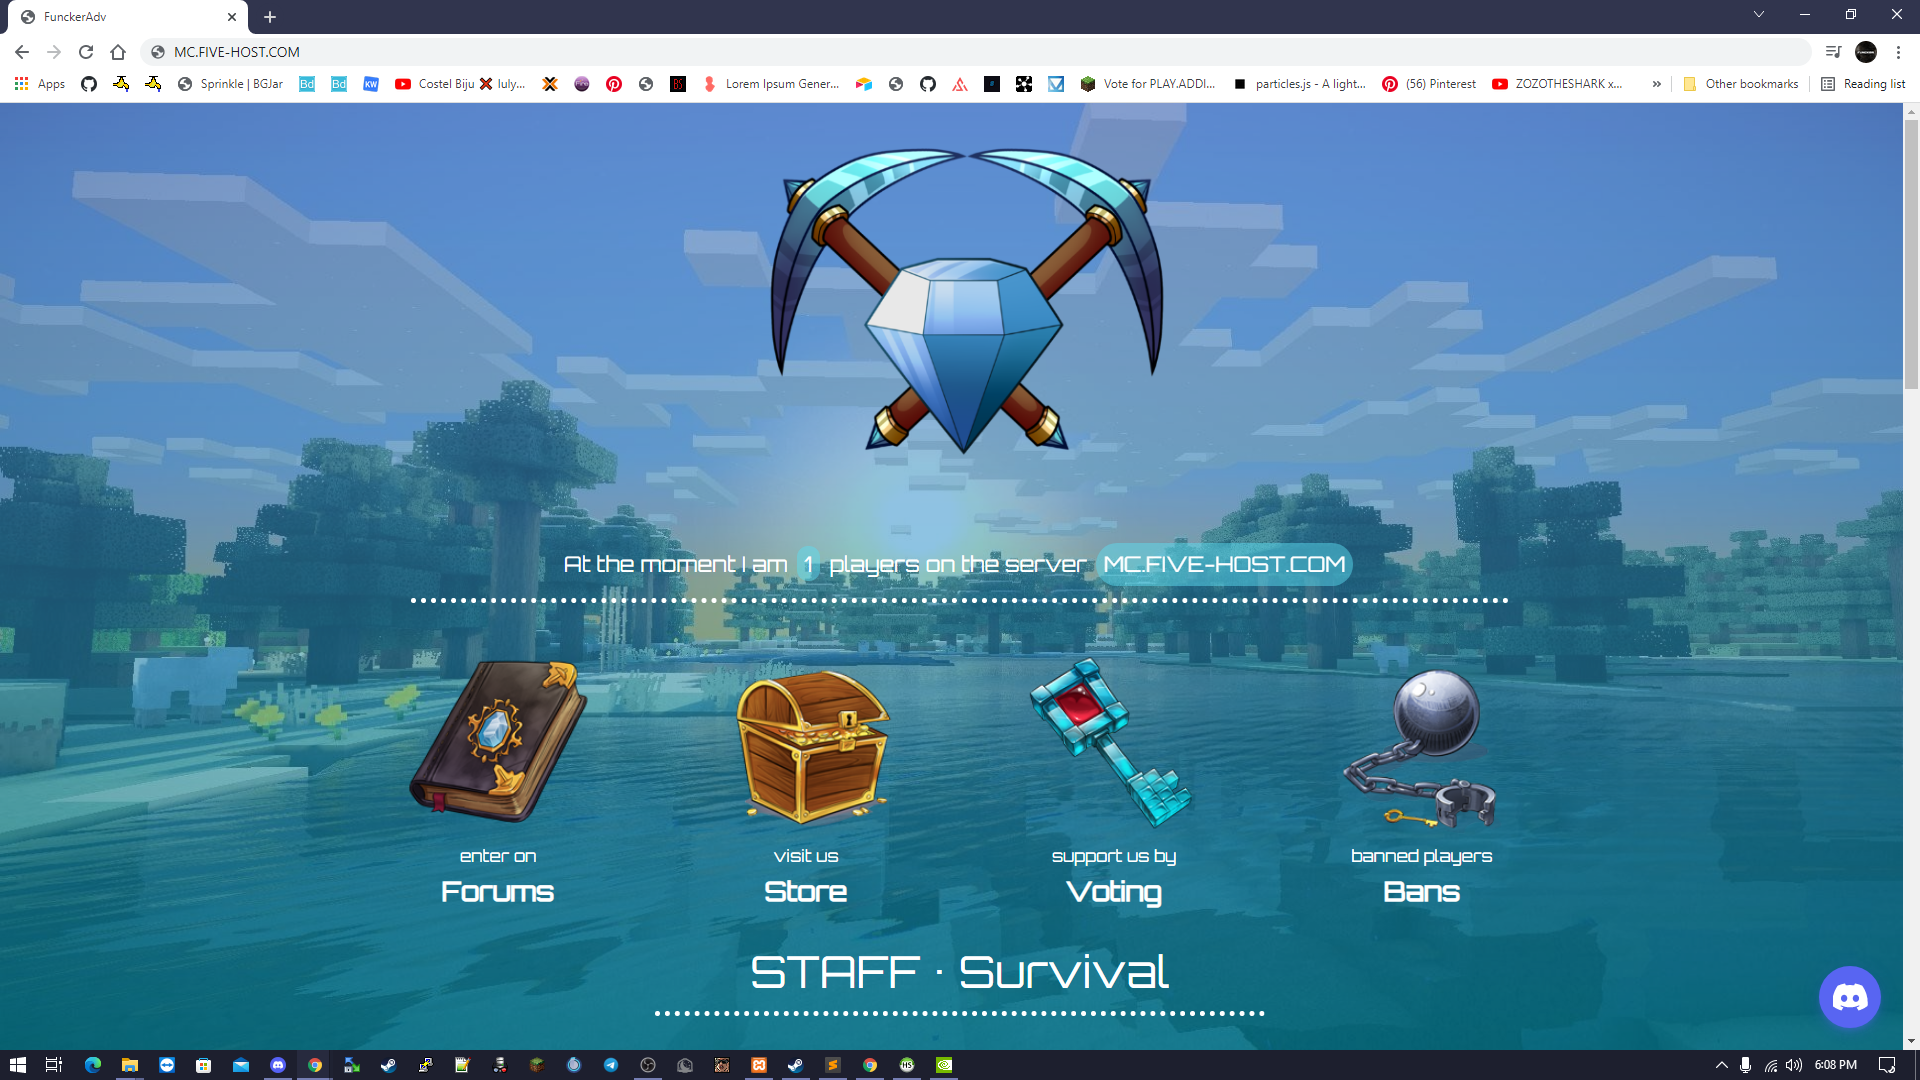Open the Discord chat widget bubble
This screenshot has height=1080, width=1920.
coord(1848,996)
